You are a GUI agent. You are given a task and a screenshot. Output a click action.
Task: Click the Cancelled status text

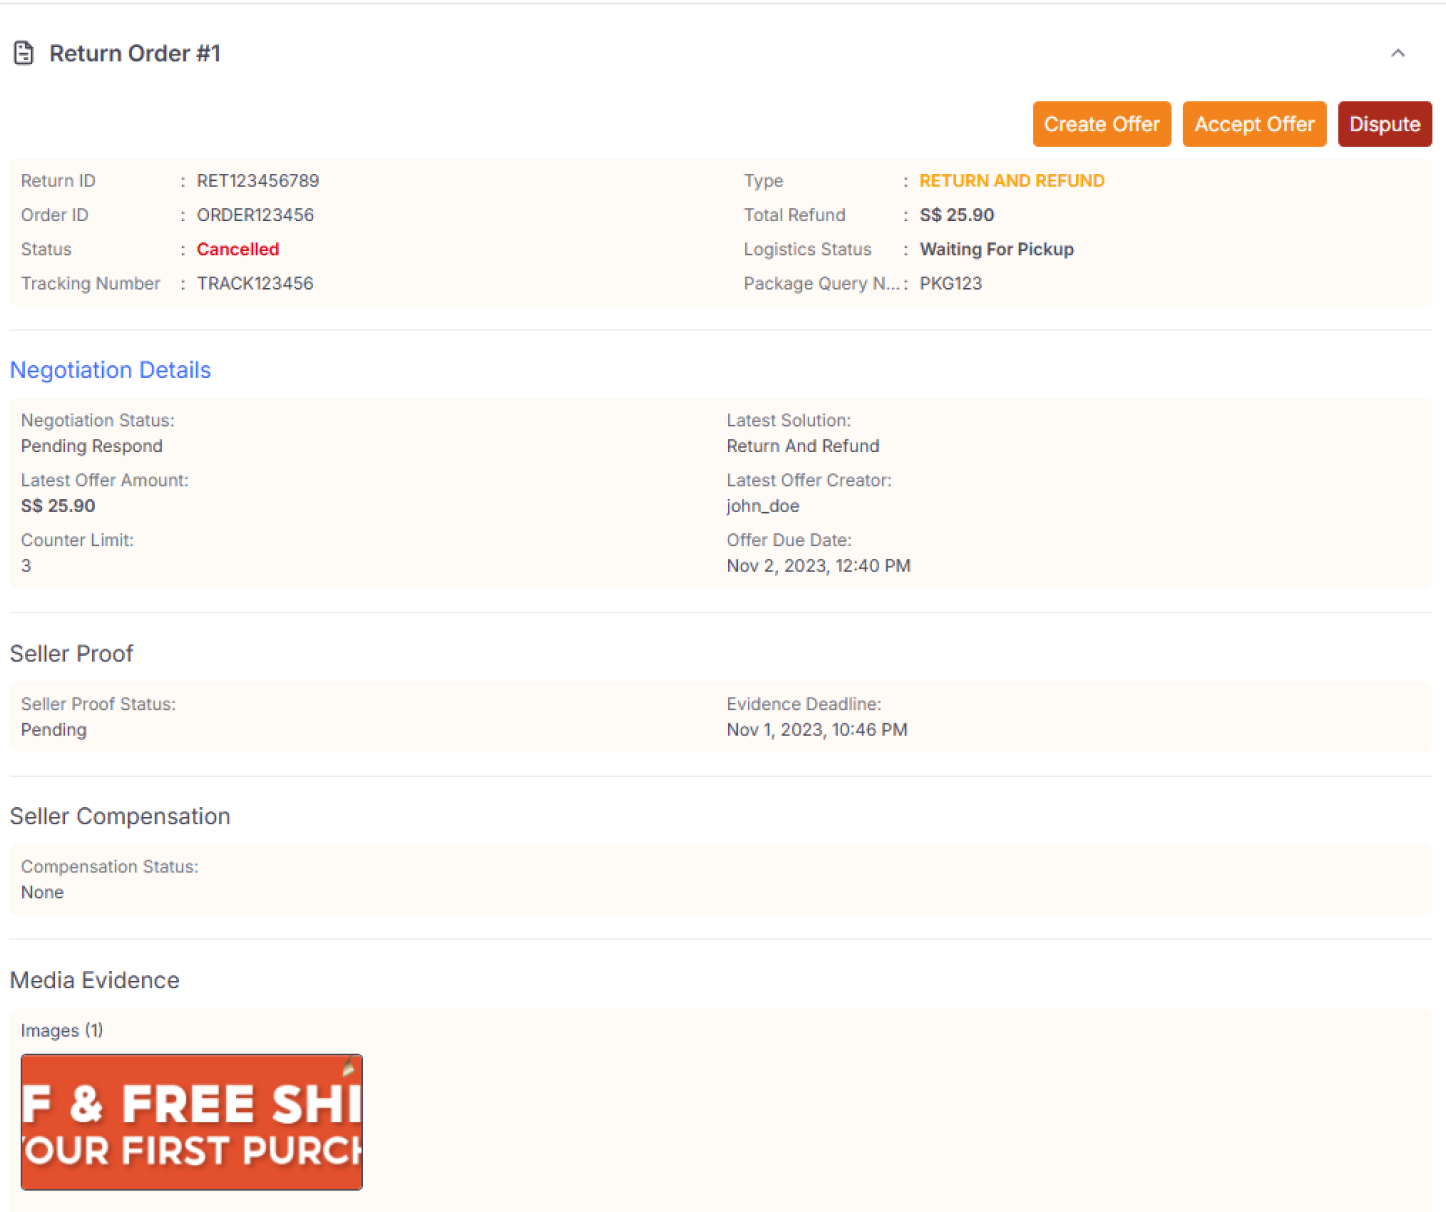click(237, 249)
